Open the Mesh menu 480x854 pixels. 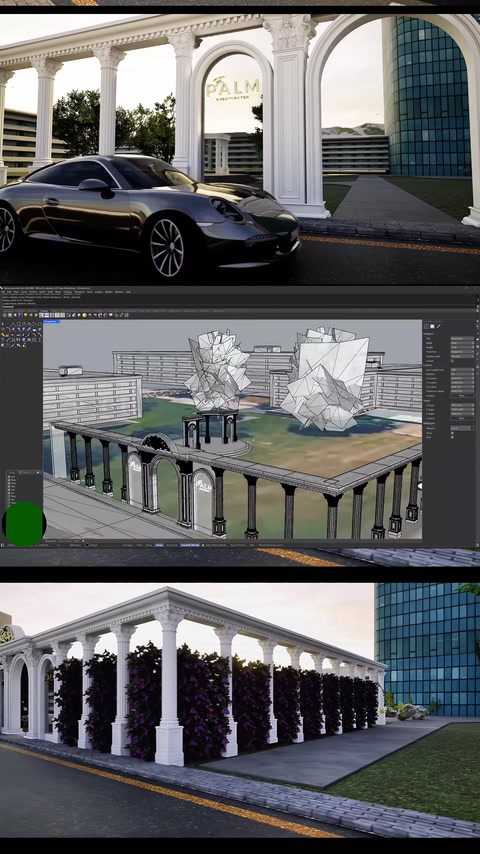56,292
